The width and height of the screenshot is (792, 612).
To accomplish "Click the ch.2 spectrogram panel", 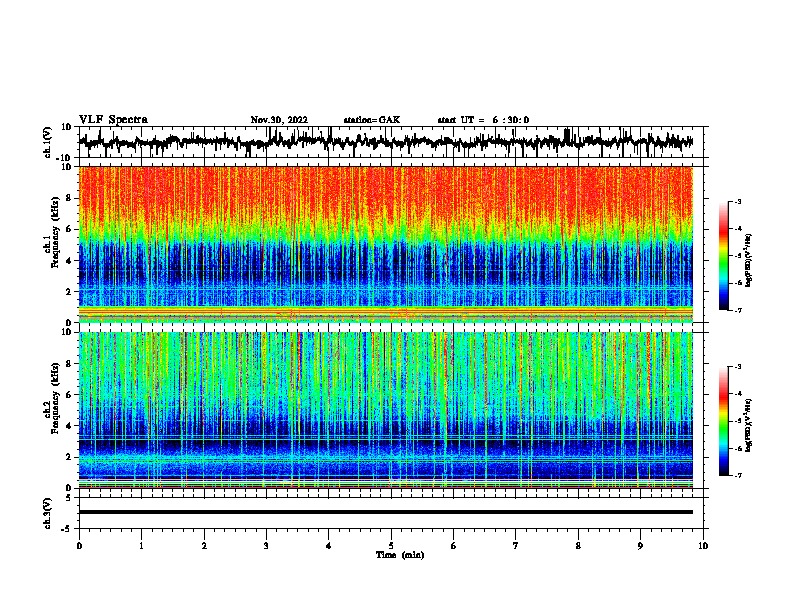I will pyautogui.click(x=386, y=410).
